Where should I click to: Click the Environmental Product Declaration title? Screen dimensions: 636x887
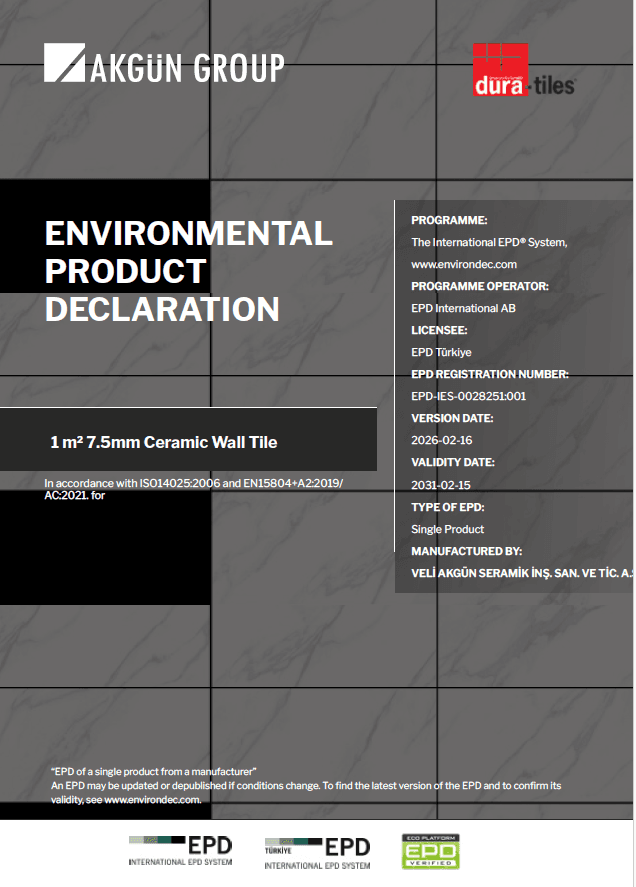point(188,271)
